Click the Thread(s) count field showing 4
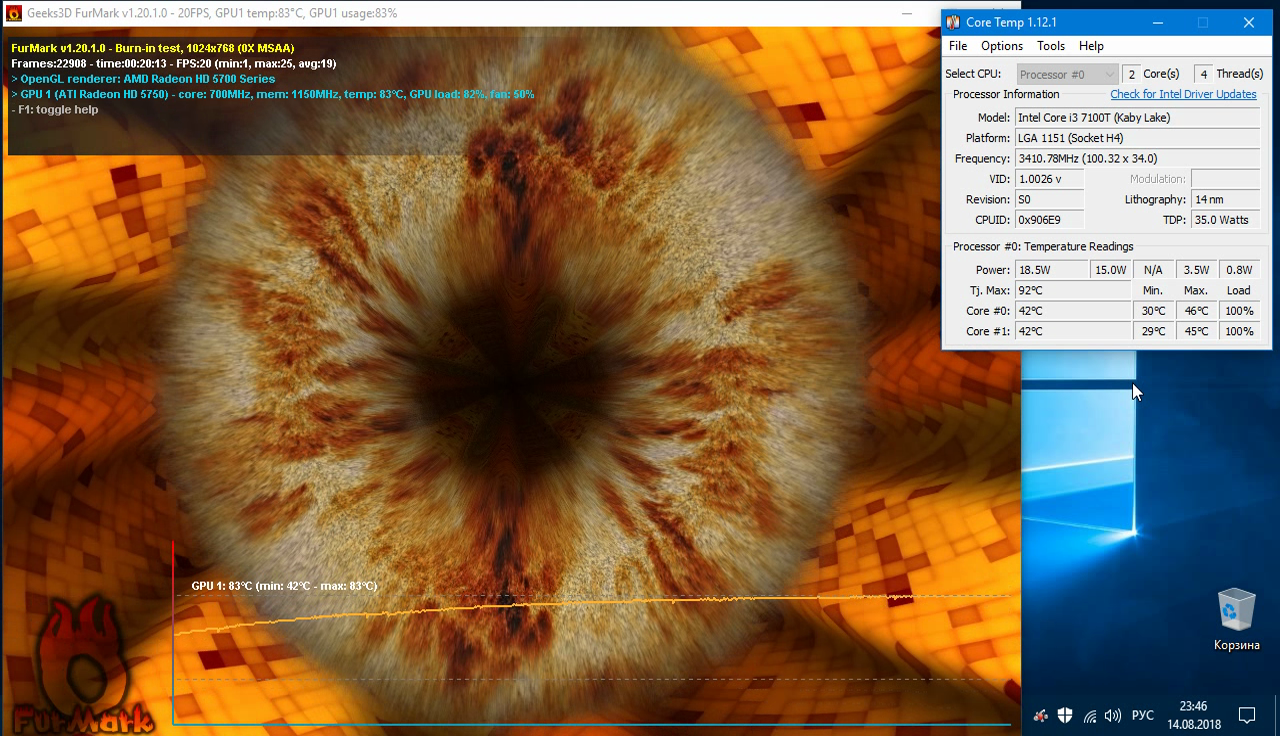 coord(1203,74)
